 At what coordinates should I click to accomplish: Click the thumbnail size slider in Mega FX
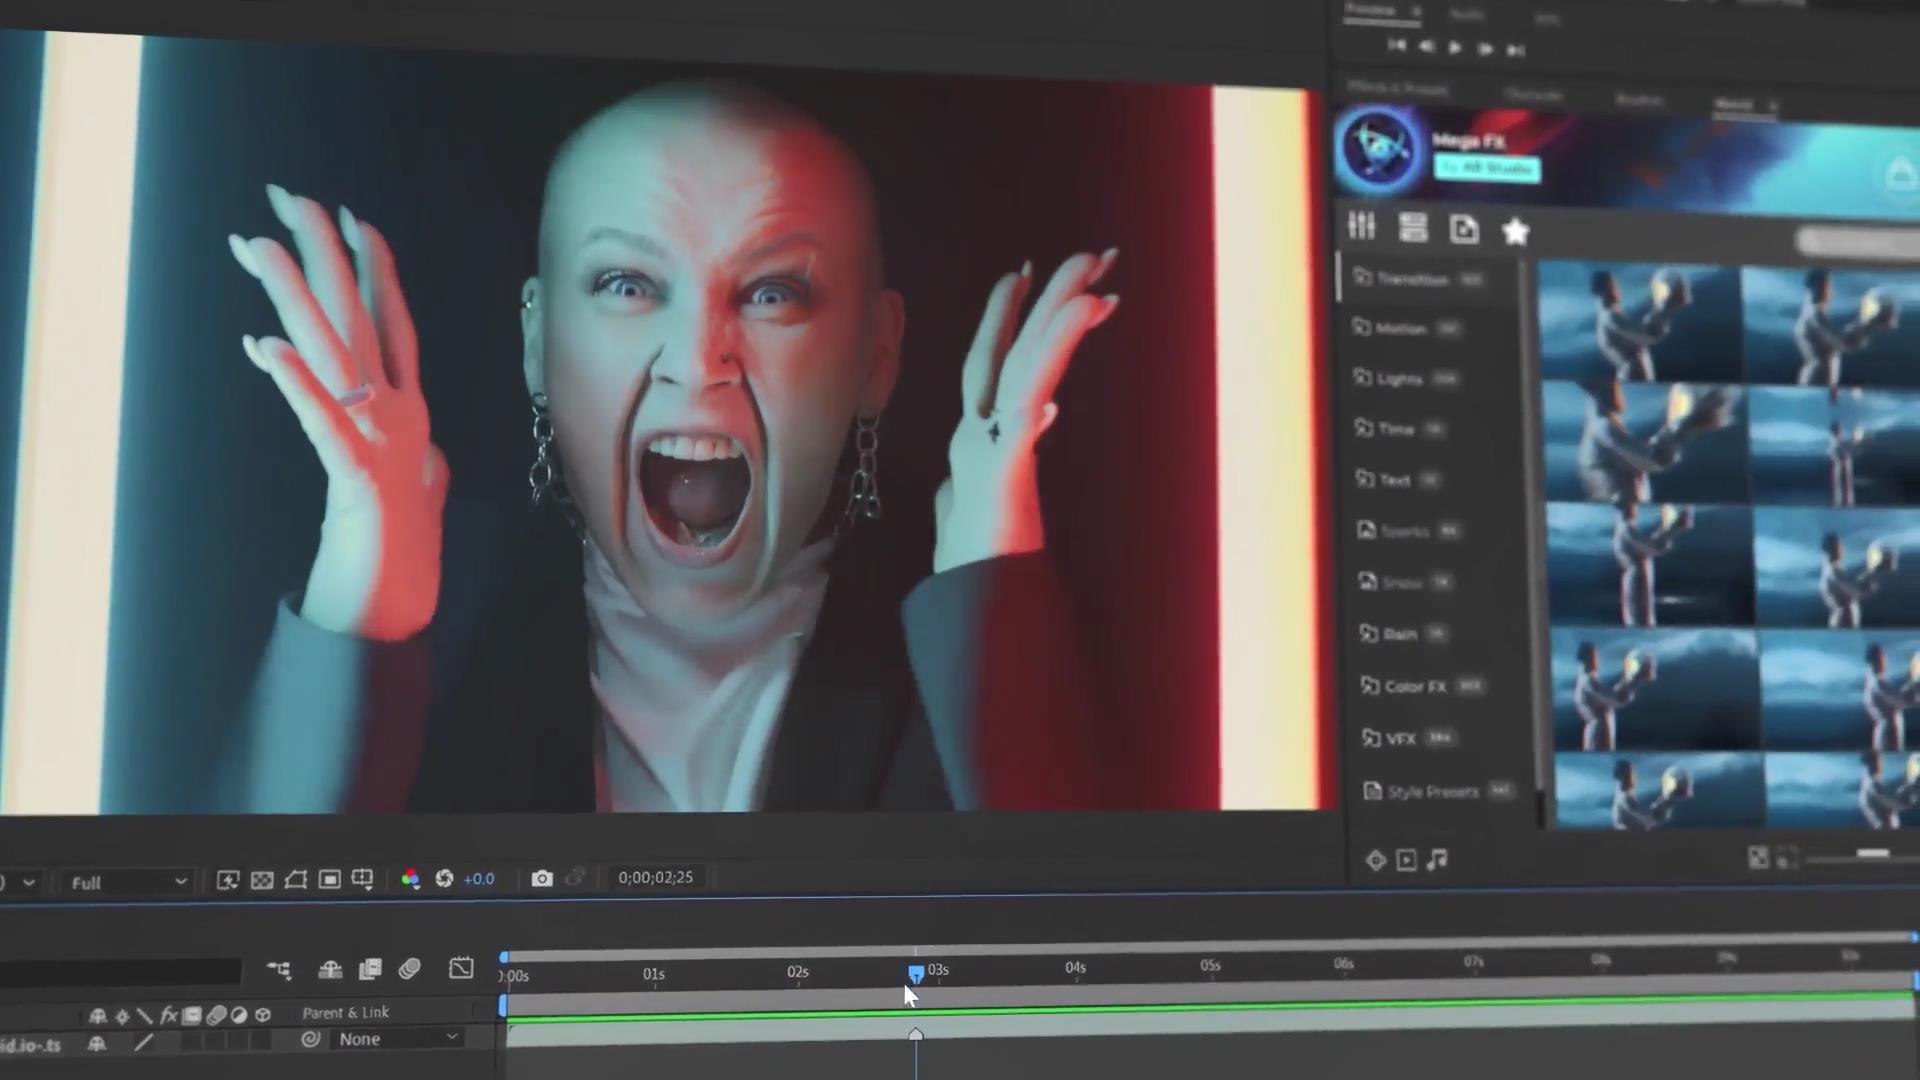click(1871, 854)
